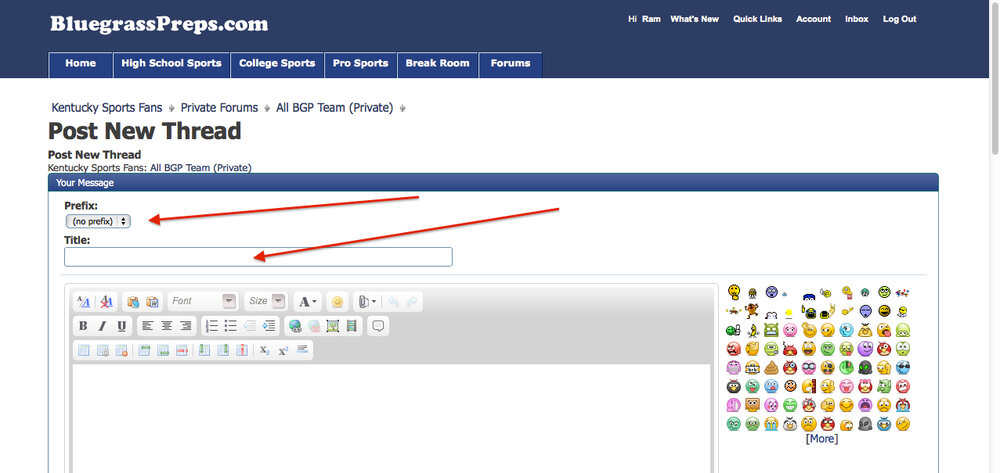The width and height of the screenshot is (1000, 473).
Task: Open the Size dropdown
Action: pos(266,302)
